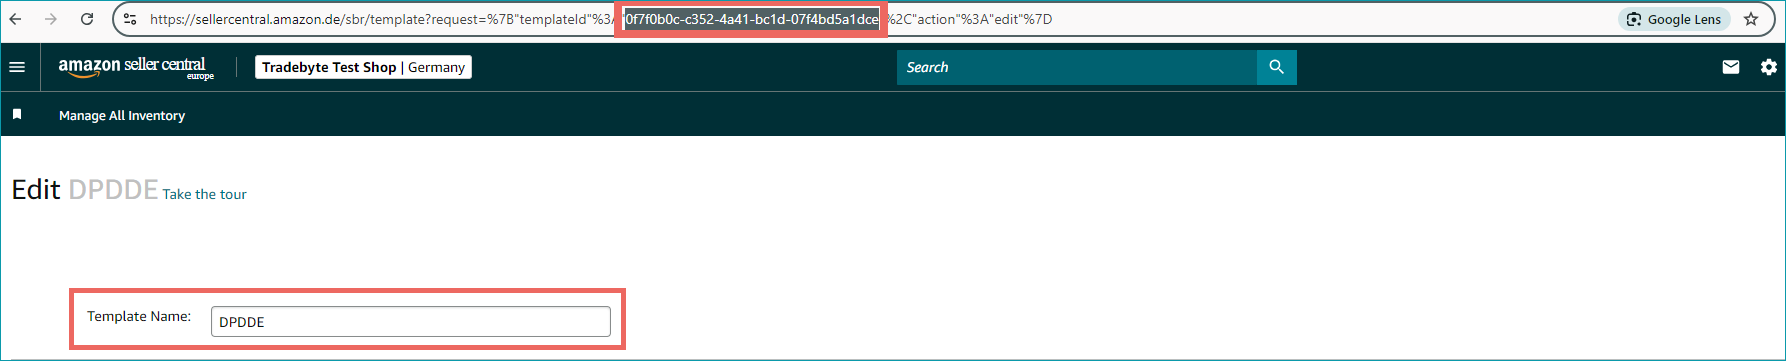Bookmark this page with the star icon
This screenshot has width=1786, height=361.
click(1751, 19)
